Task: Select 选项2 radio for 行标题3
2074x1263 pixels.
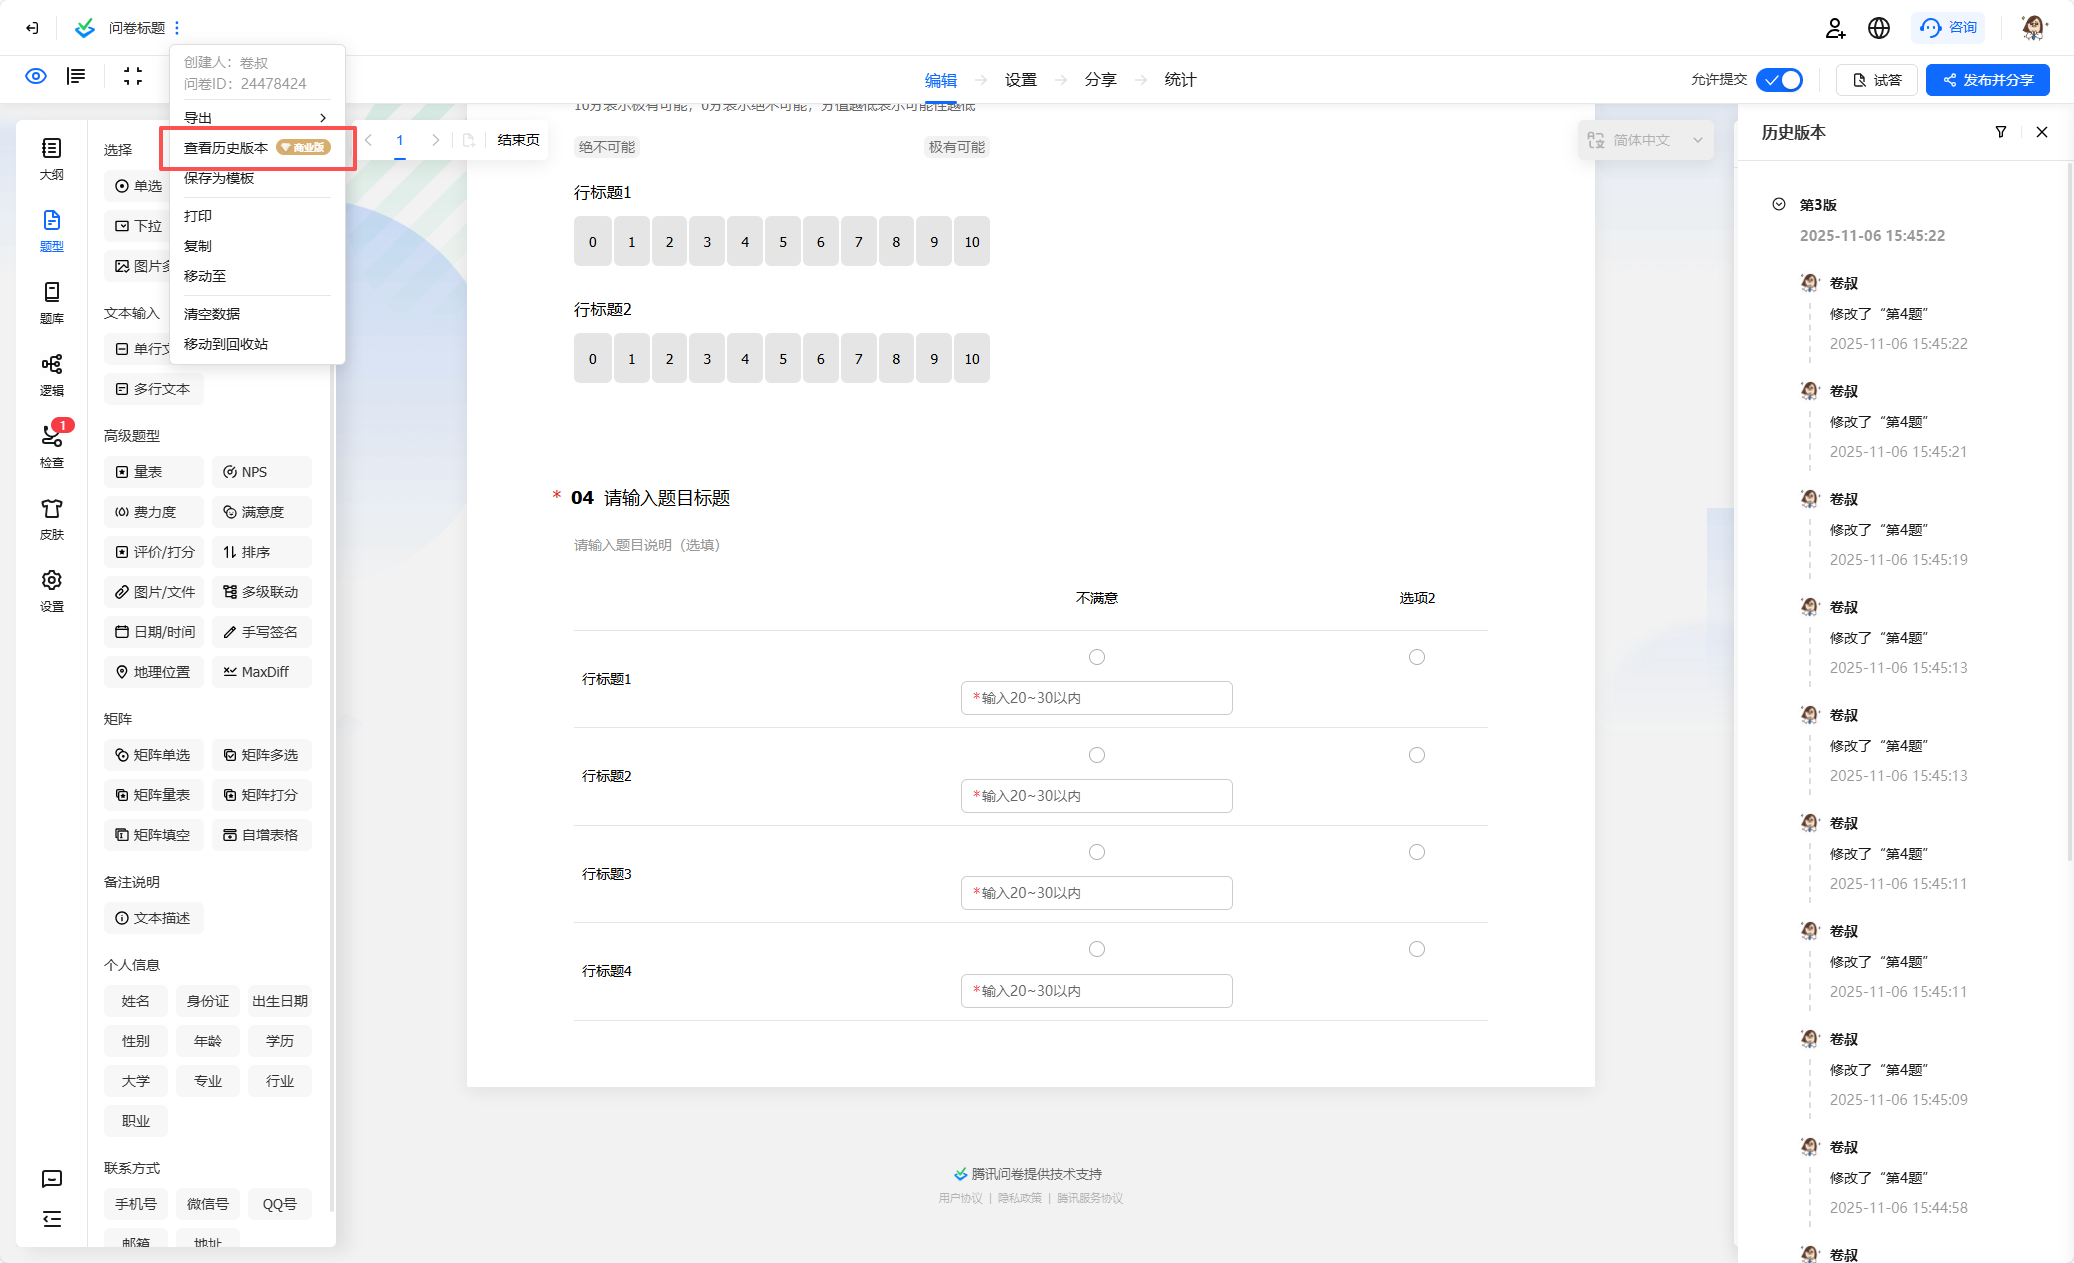Action: [x=1417, y=852]
